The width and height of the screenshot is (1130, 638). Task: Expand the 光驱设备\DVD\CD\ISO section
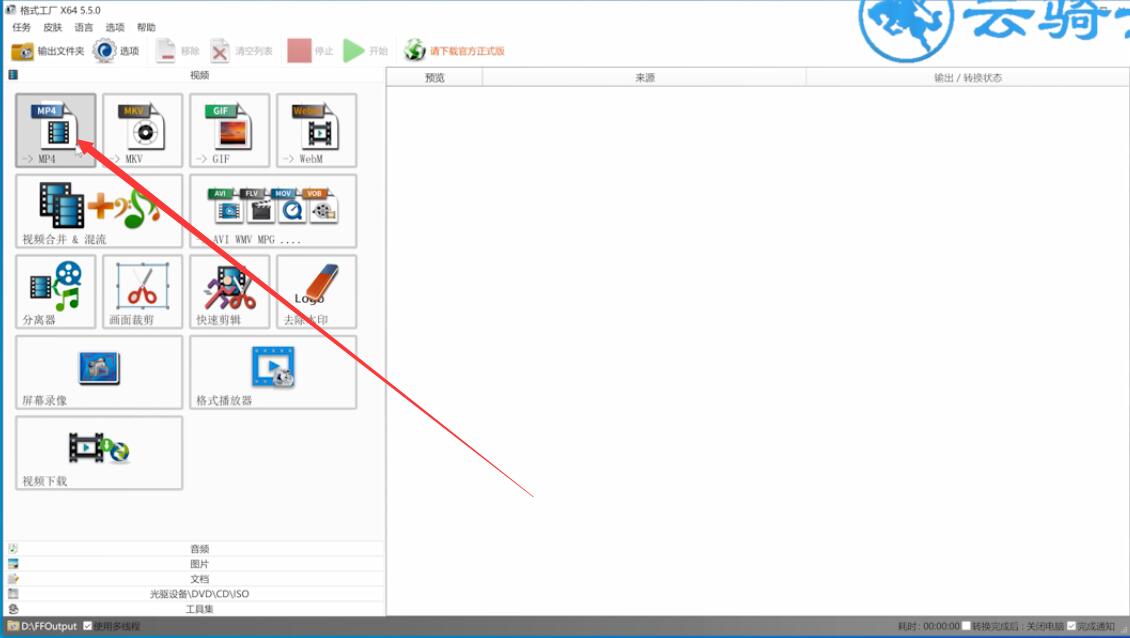click(195, 594)
